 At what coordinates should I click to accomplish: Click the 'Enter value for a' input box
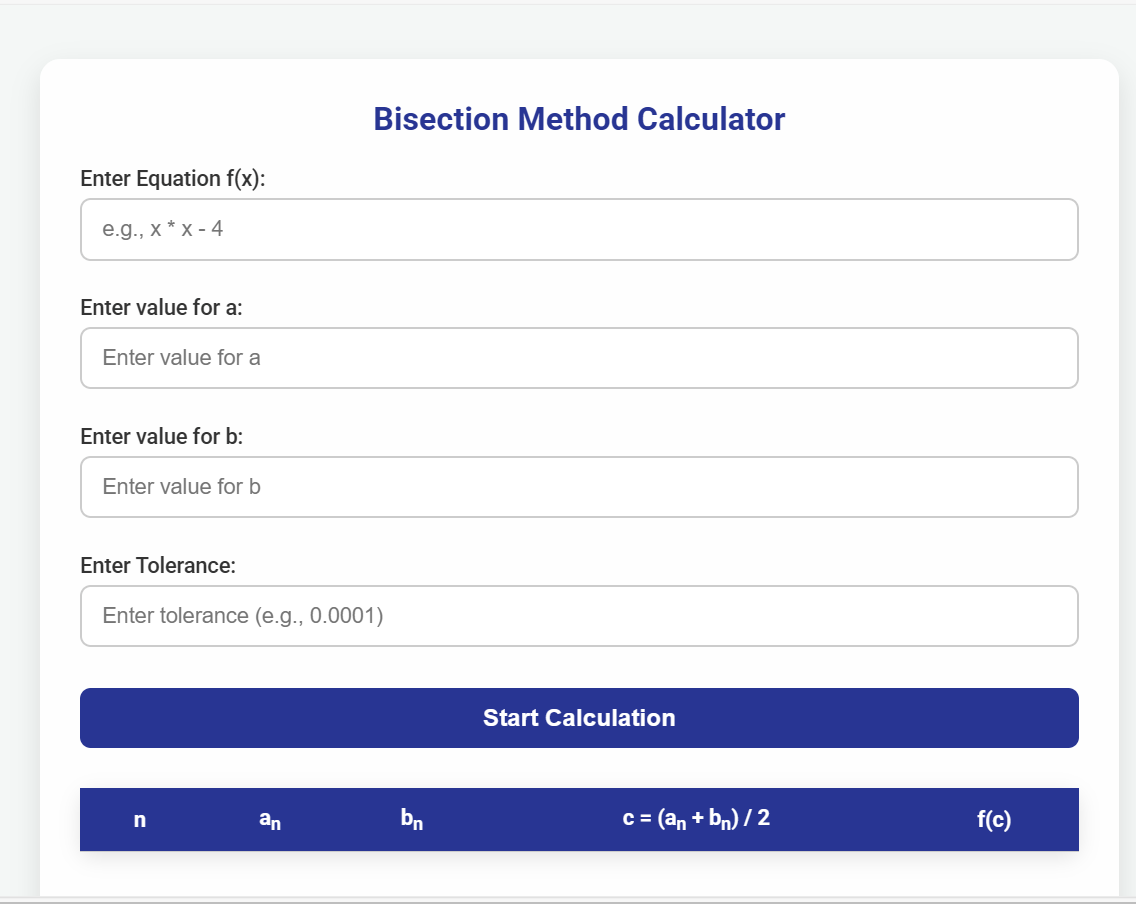click(x=579, y=358)
